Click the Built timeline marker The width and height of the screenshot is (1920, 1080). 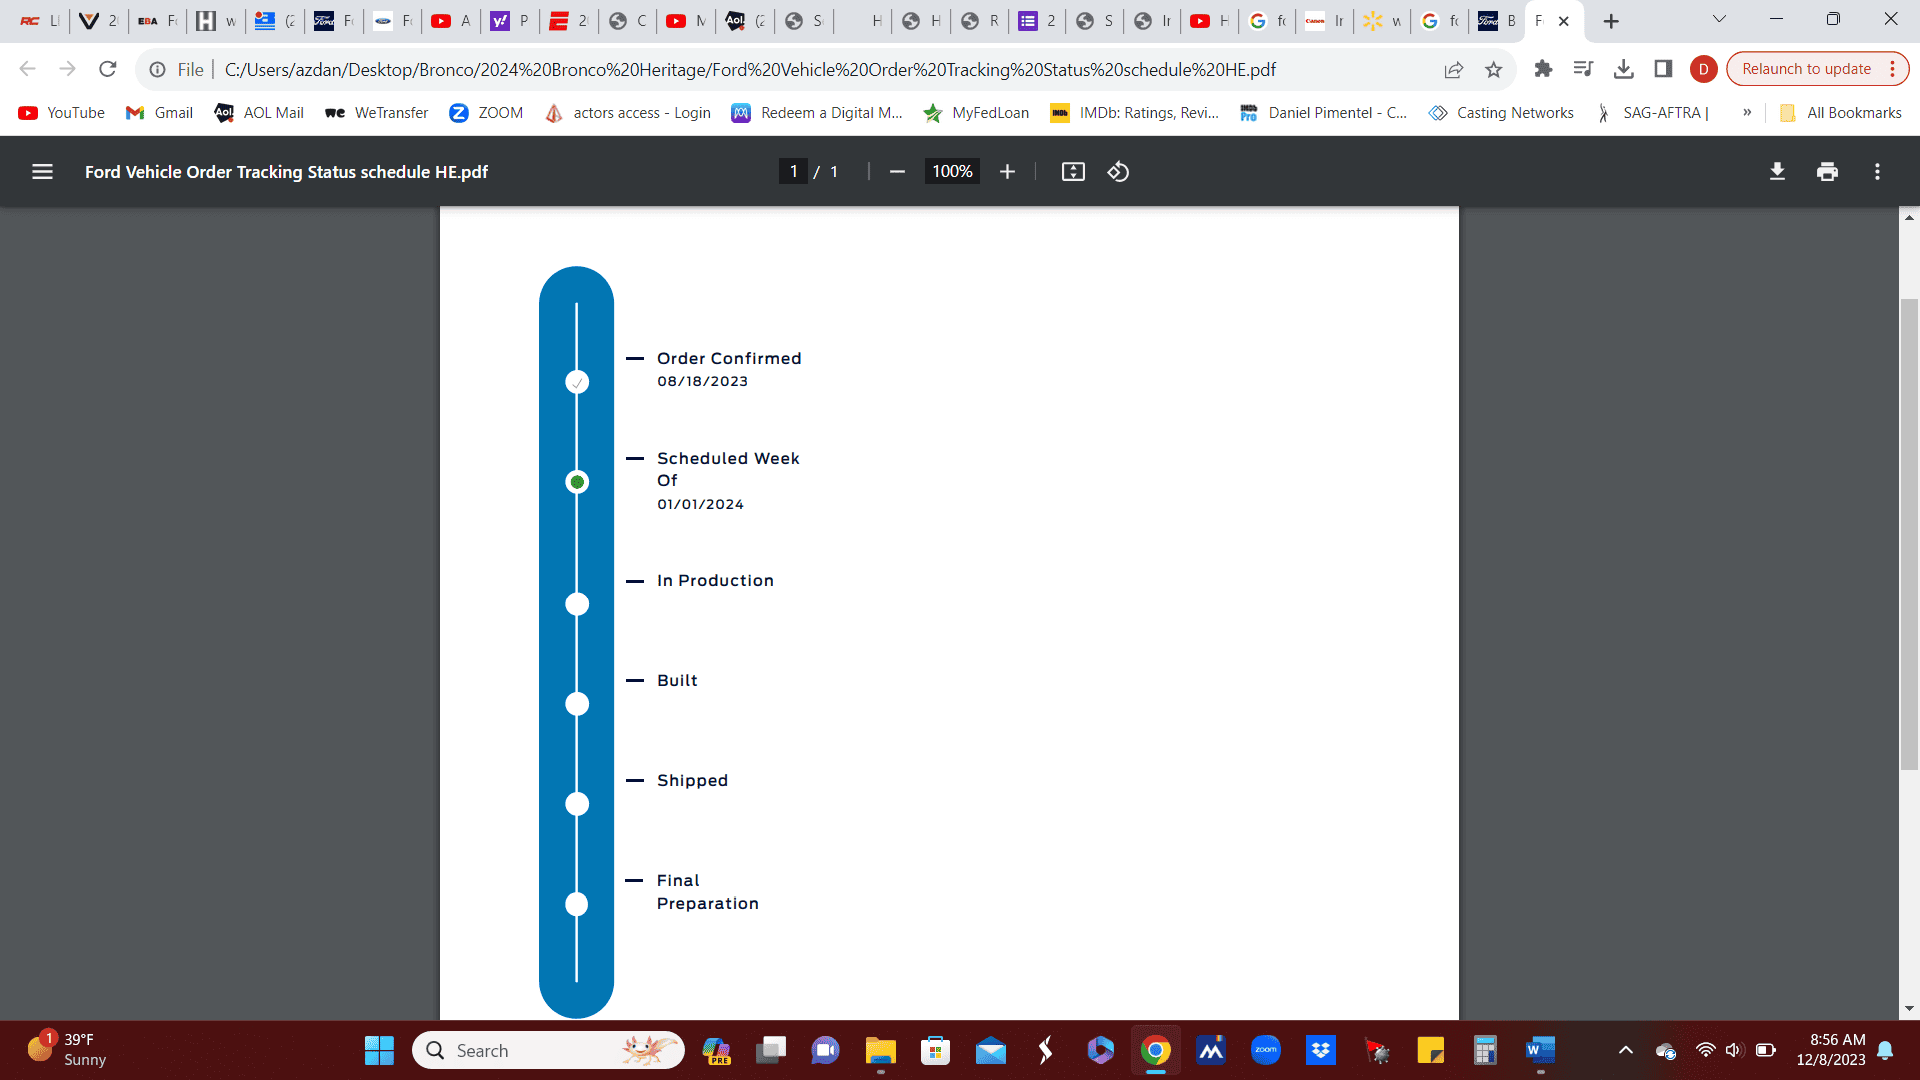pos(577,704)
